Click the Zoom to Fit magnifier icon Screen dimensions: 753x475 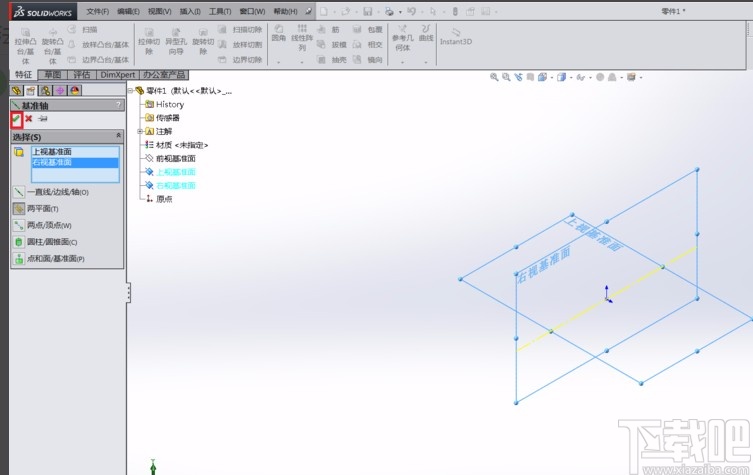pyautogui.click(x=495, y=77)
